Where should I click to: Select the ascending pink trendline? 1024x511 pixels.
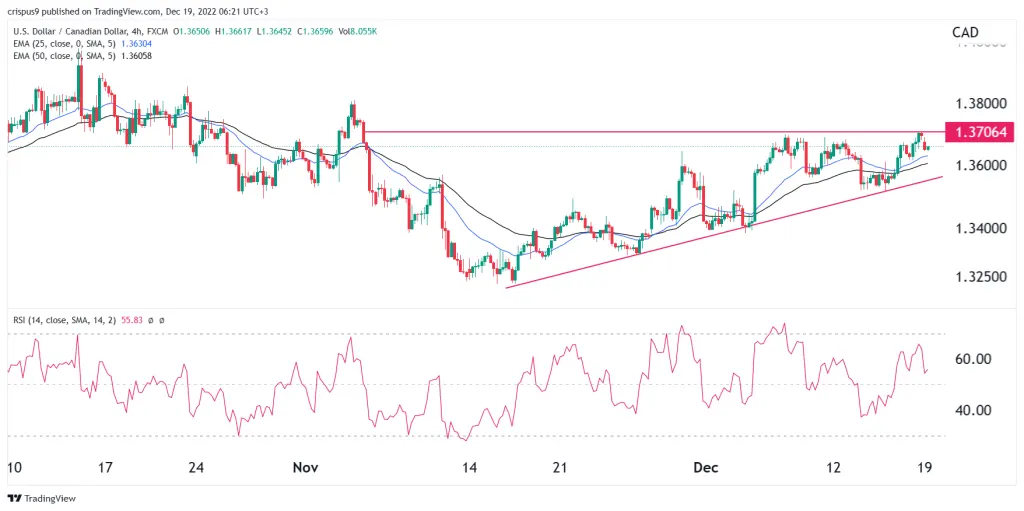point(725,232)
